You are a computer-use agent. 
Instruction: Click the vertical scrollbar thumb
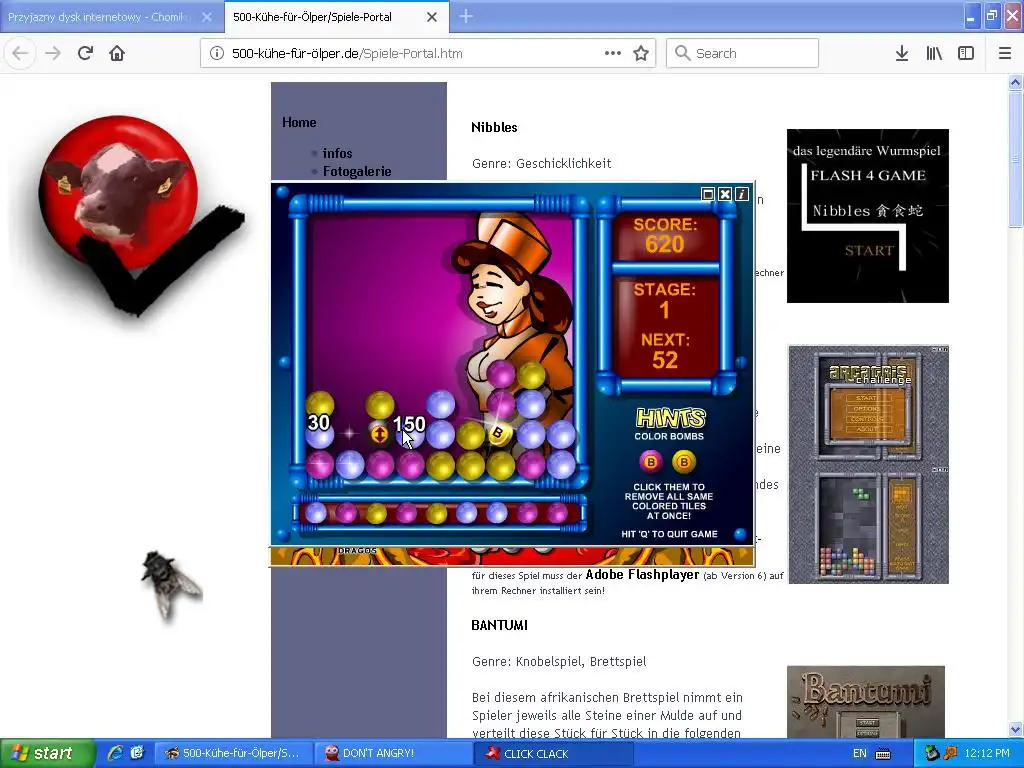[x=1015, y=159]
